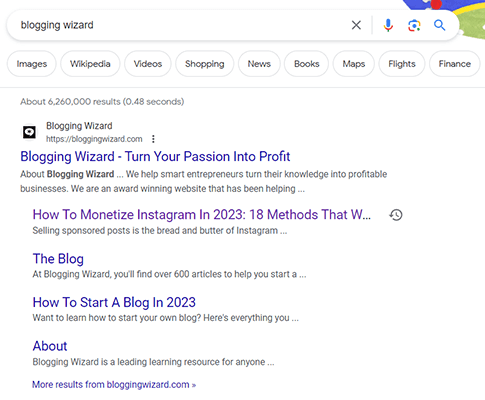Click snippet 'Blogging Wizard is a leading learning resource'
The width and height of the screenshot is (485, 400).
coord(153,362)
